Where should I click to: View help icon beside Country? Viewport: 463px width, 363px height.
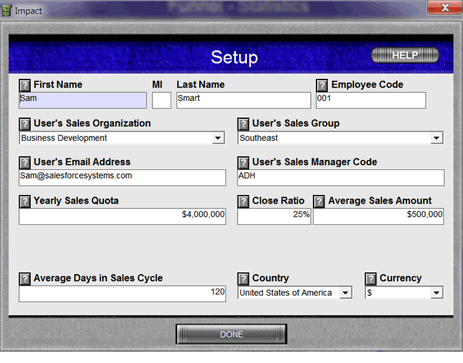(243, 279)
